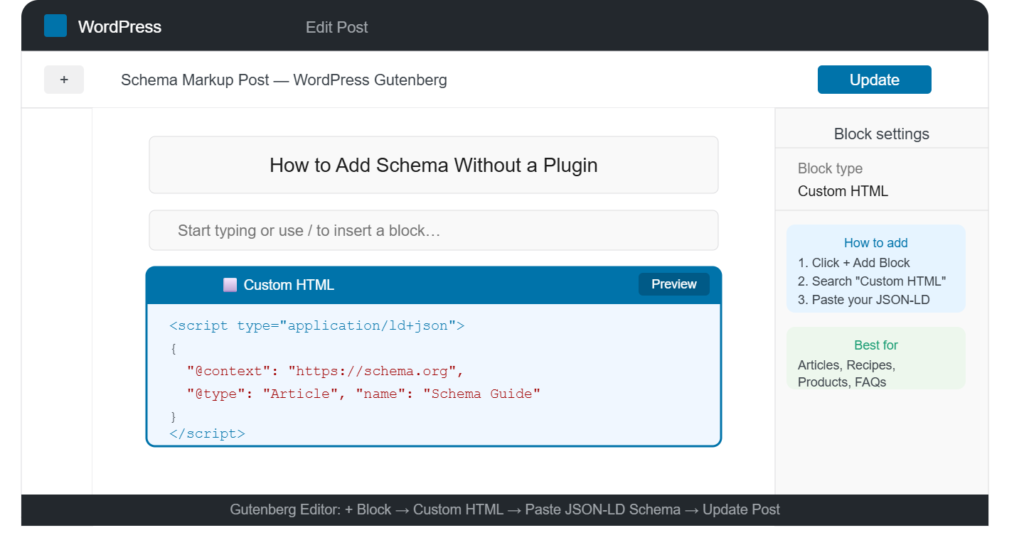
Task: Click the Custom HTML block type value
Action: pos(842,191)
